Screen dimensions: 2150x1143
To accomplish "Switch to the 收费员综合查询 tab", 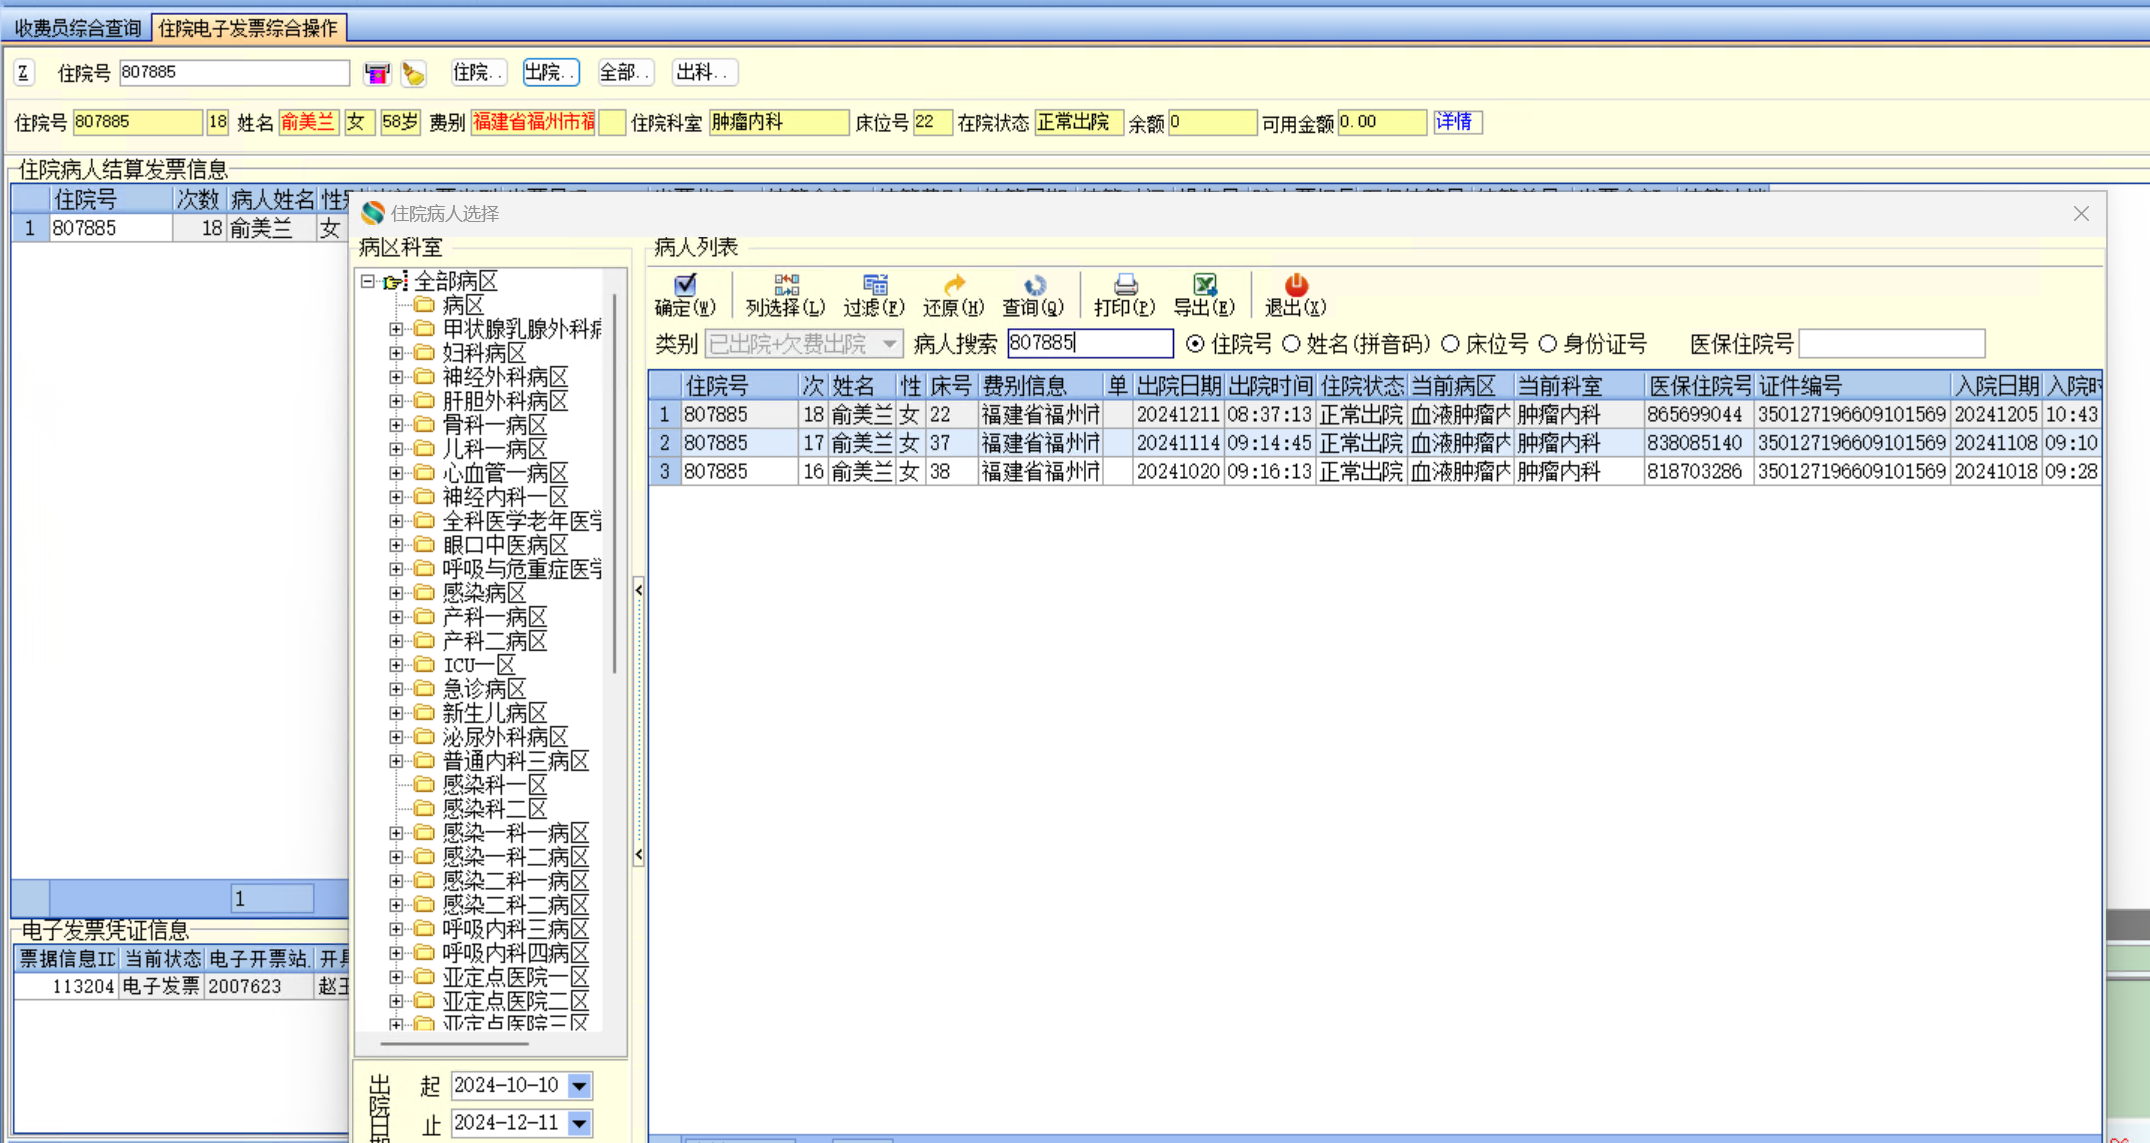I will tap(78, 28).
